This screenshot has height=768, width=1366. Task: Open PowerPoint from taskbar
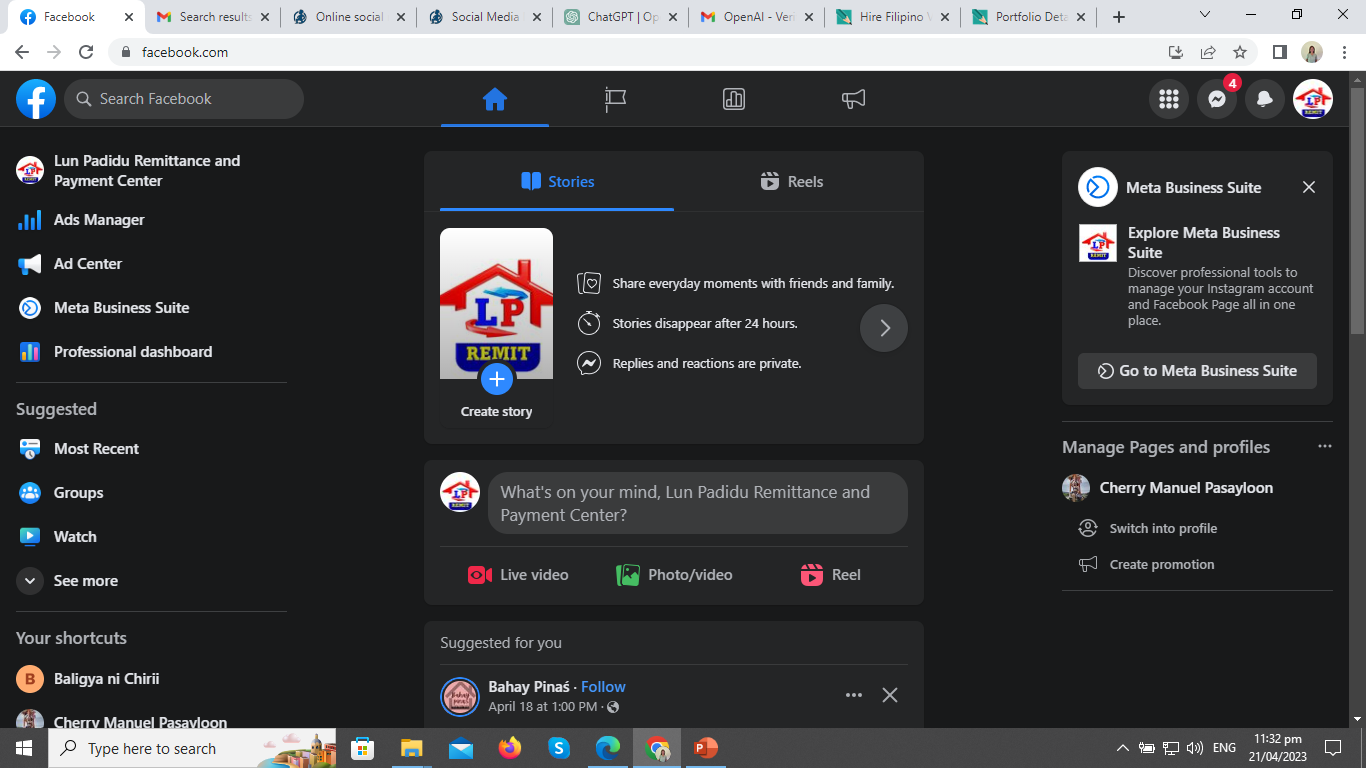click(x=706, y=748)
